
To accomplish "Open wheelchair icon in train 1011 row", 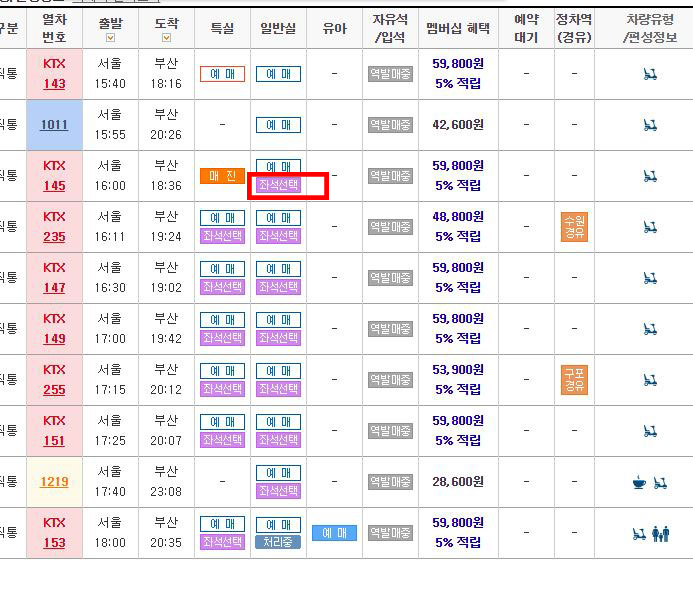I will 650,125.
